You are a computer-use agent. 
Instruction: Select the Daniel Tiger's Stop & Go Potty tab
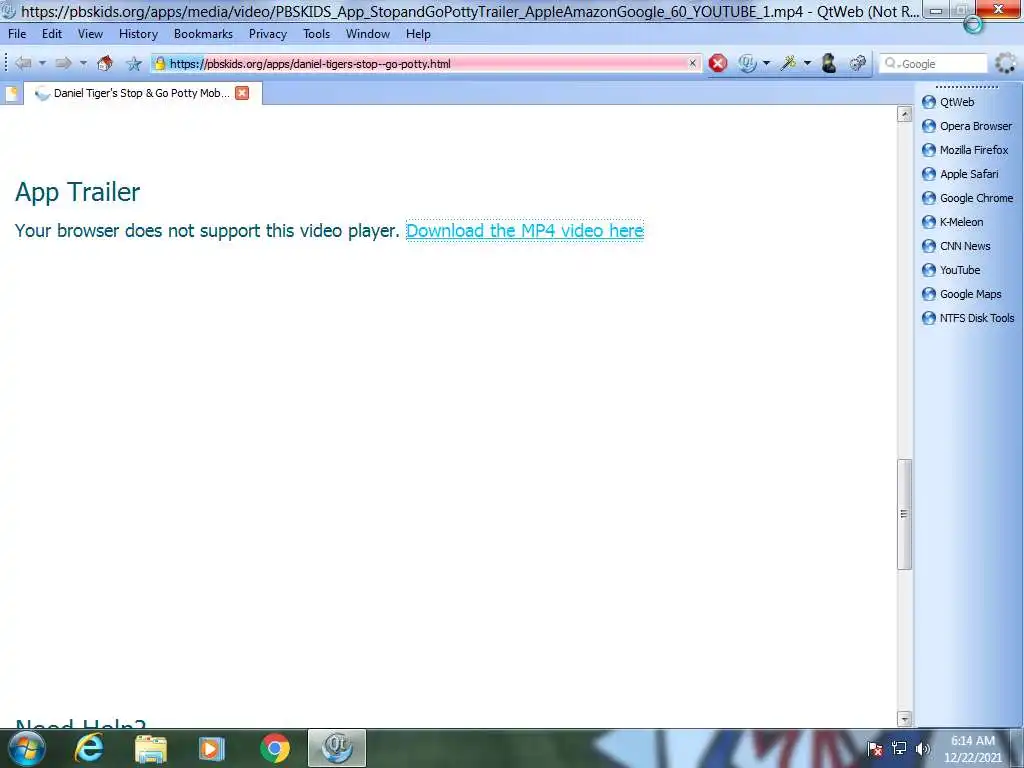coord(142,93)
